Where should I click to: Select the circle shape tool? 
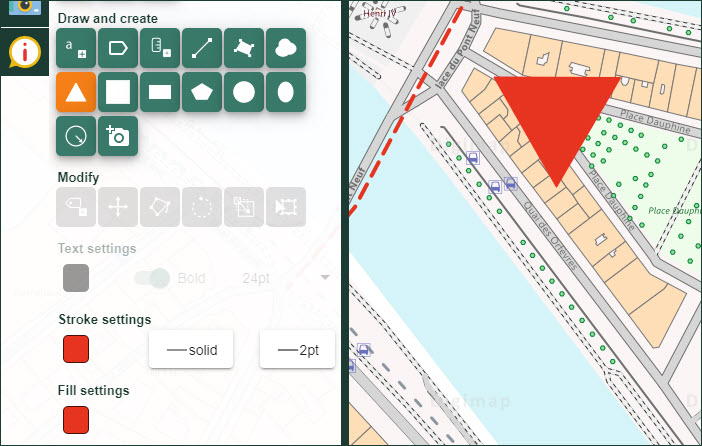pos(244,92)
